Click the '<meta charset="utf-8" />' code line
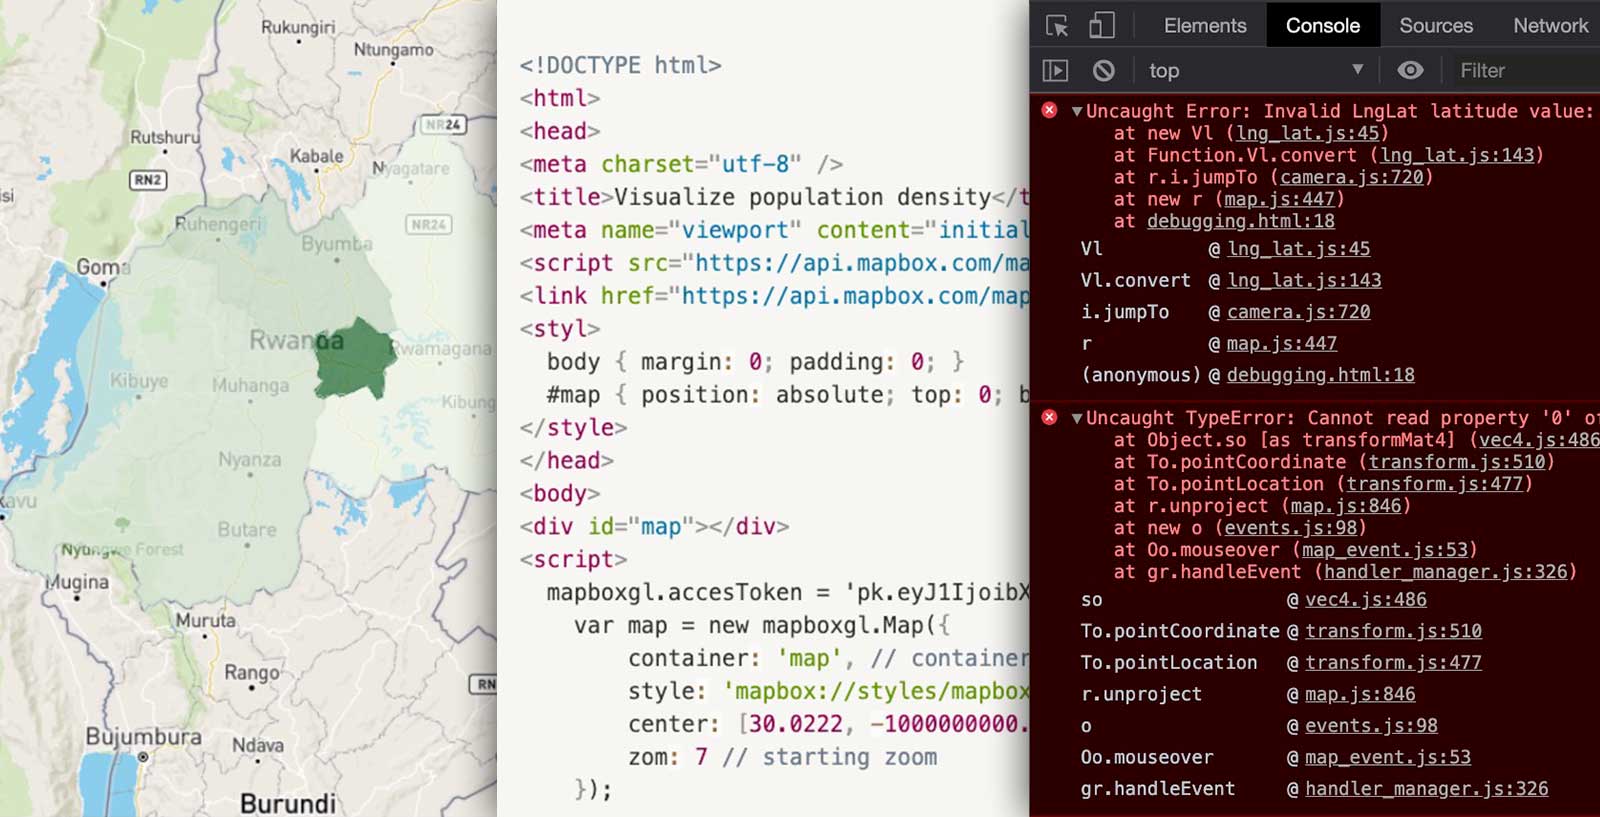The height and width of the screenshot is (817, 1600). 681,164
